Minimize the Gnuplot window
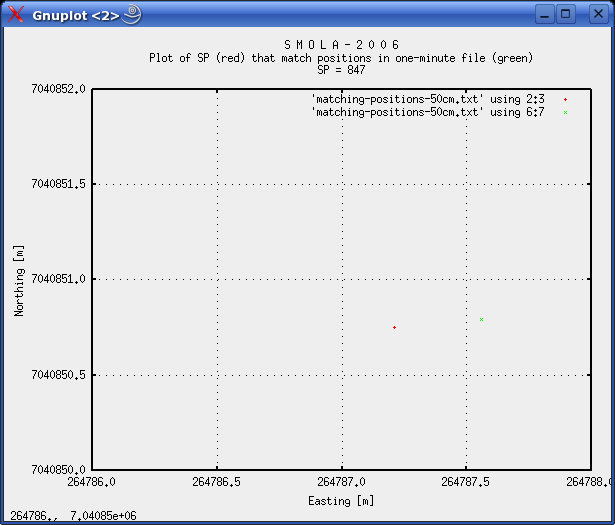This screenshot has height=525, width=615. point(545,14)
